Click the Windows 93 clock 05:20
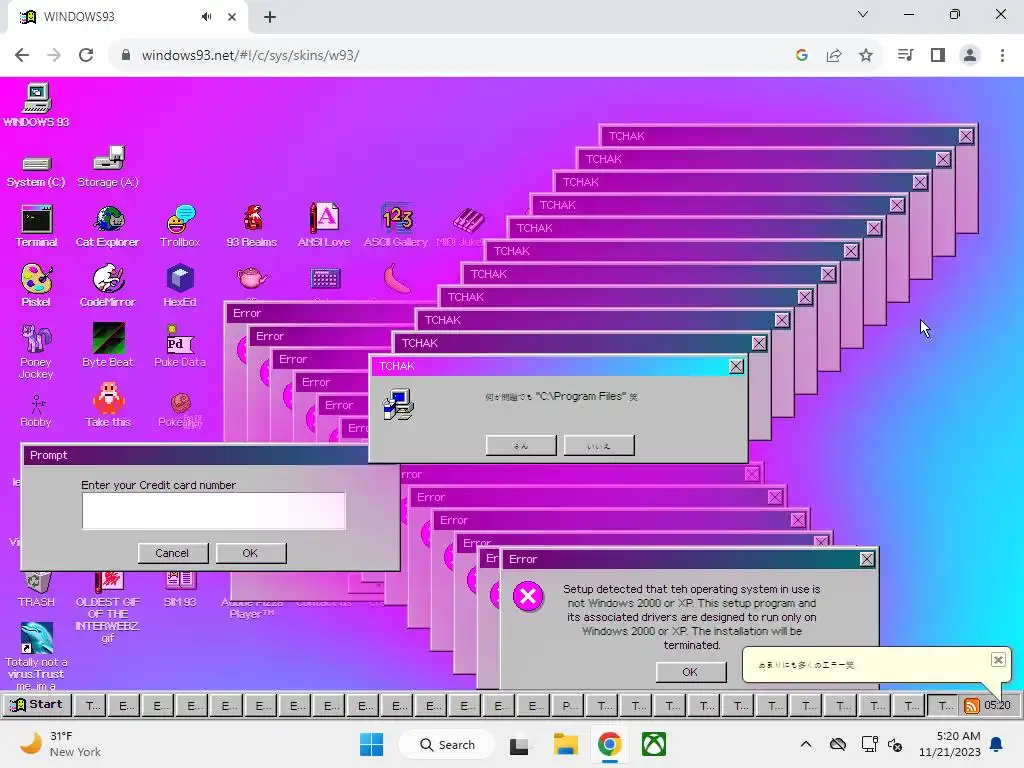 997,705
